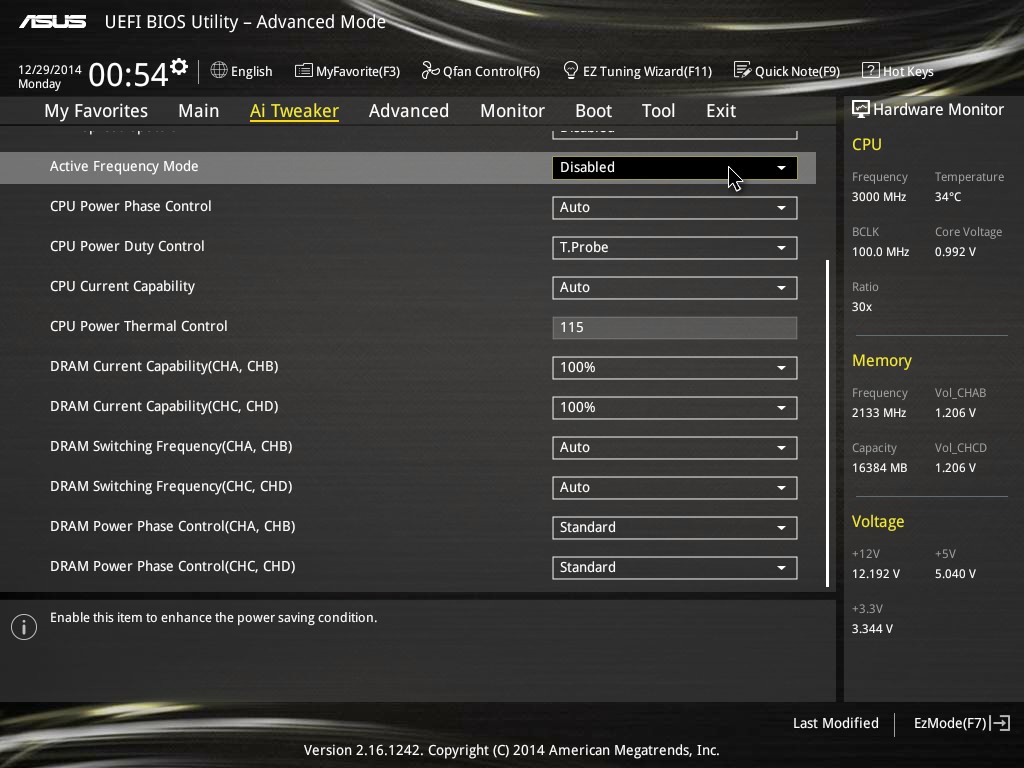Click the Last Modified button
Screen dimensions: 1024x768
(835, 723)
